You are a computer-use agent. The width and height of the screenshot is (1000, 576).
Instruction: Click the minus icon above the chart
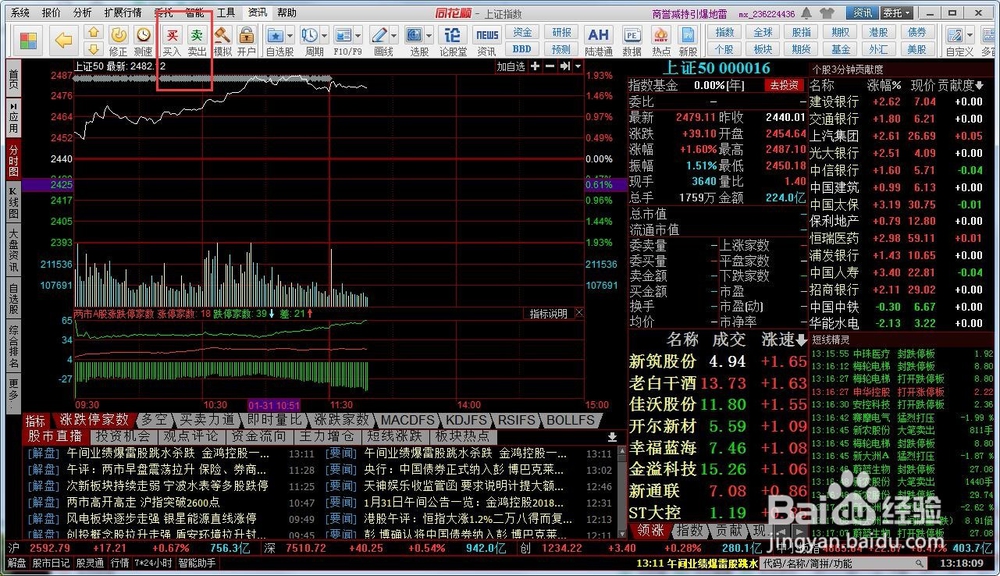(x=550, y=66)
